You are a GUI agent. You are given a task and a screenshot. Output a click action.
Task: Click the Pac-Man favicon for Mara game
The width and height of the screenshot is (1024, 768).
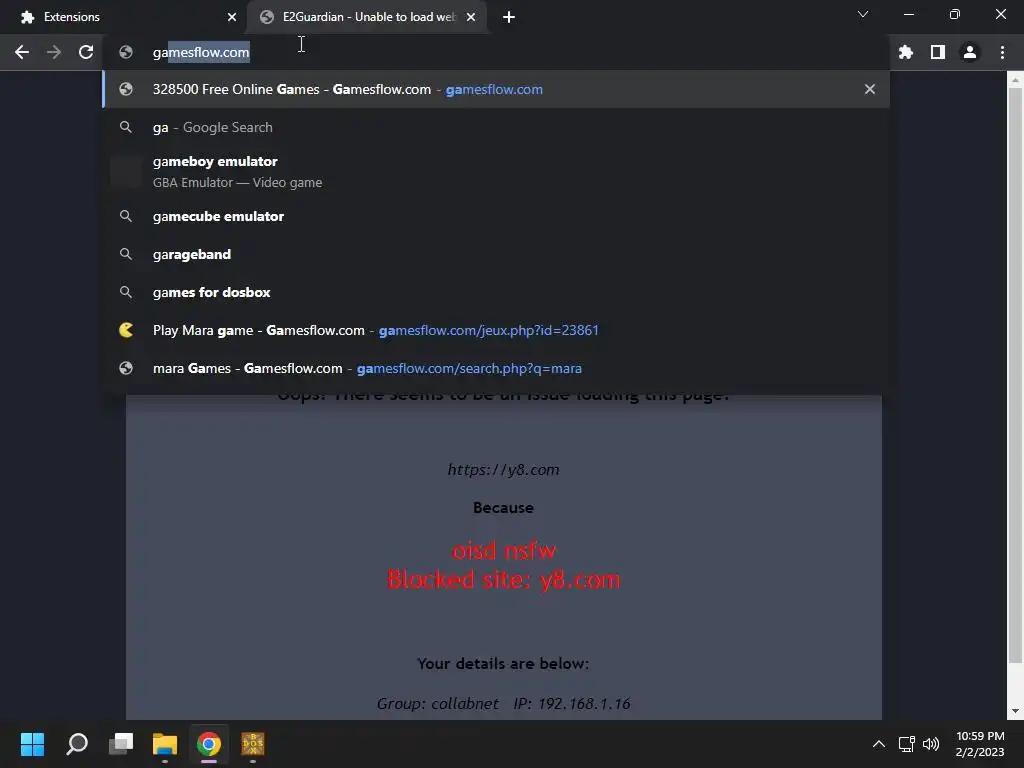tap(126, 330)
